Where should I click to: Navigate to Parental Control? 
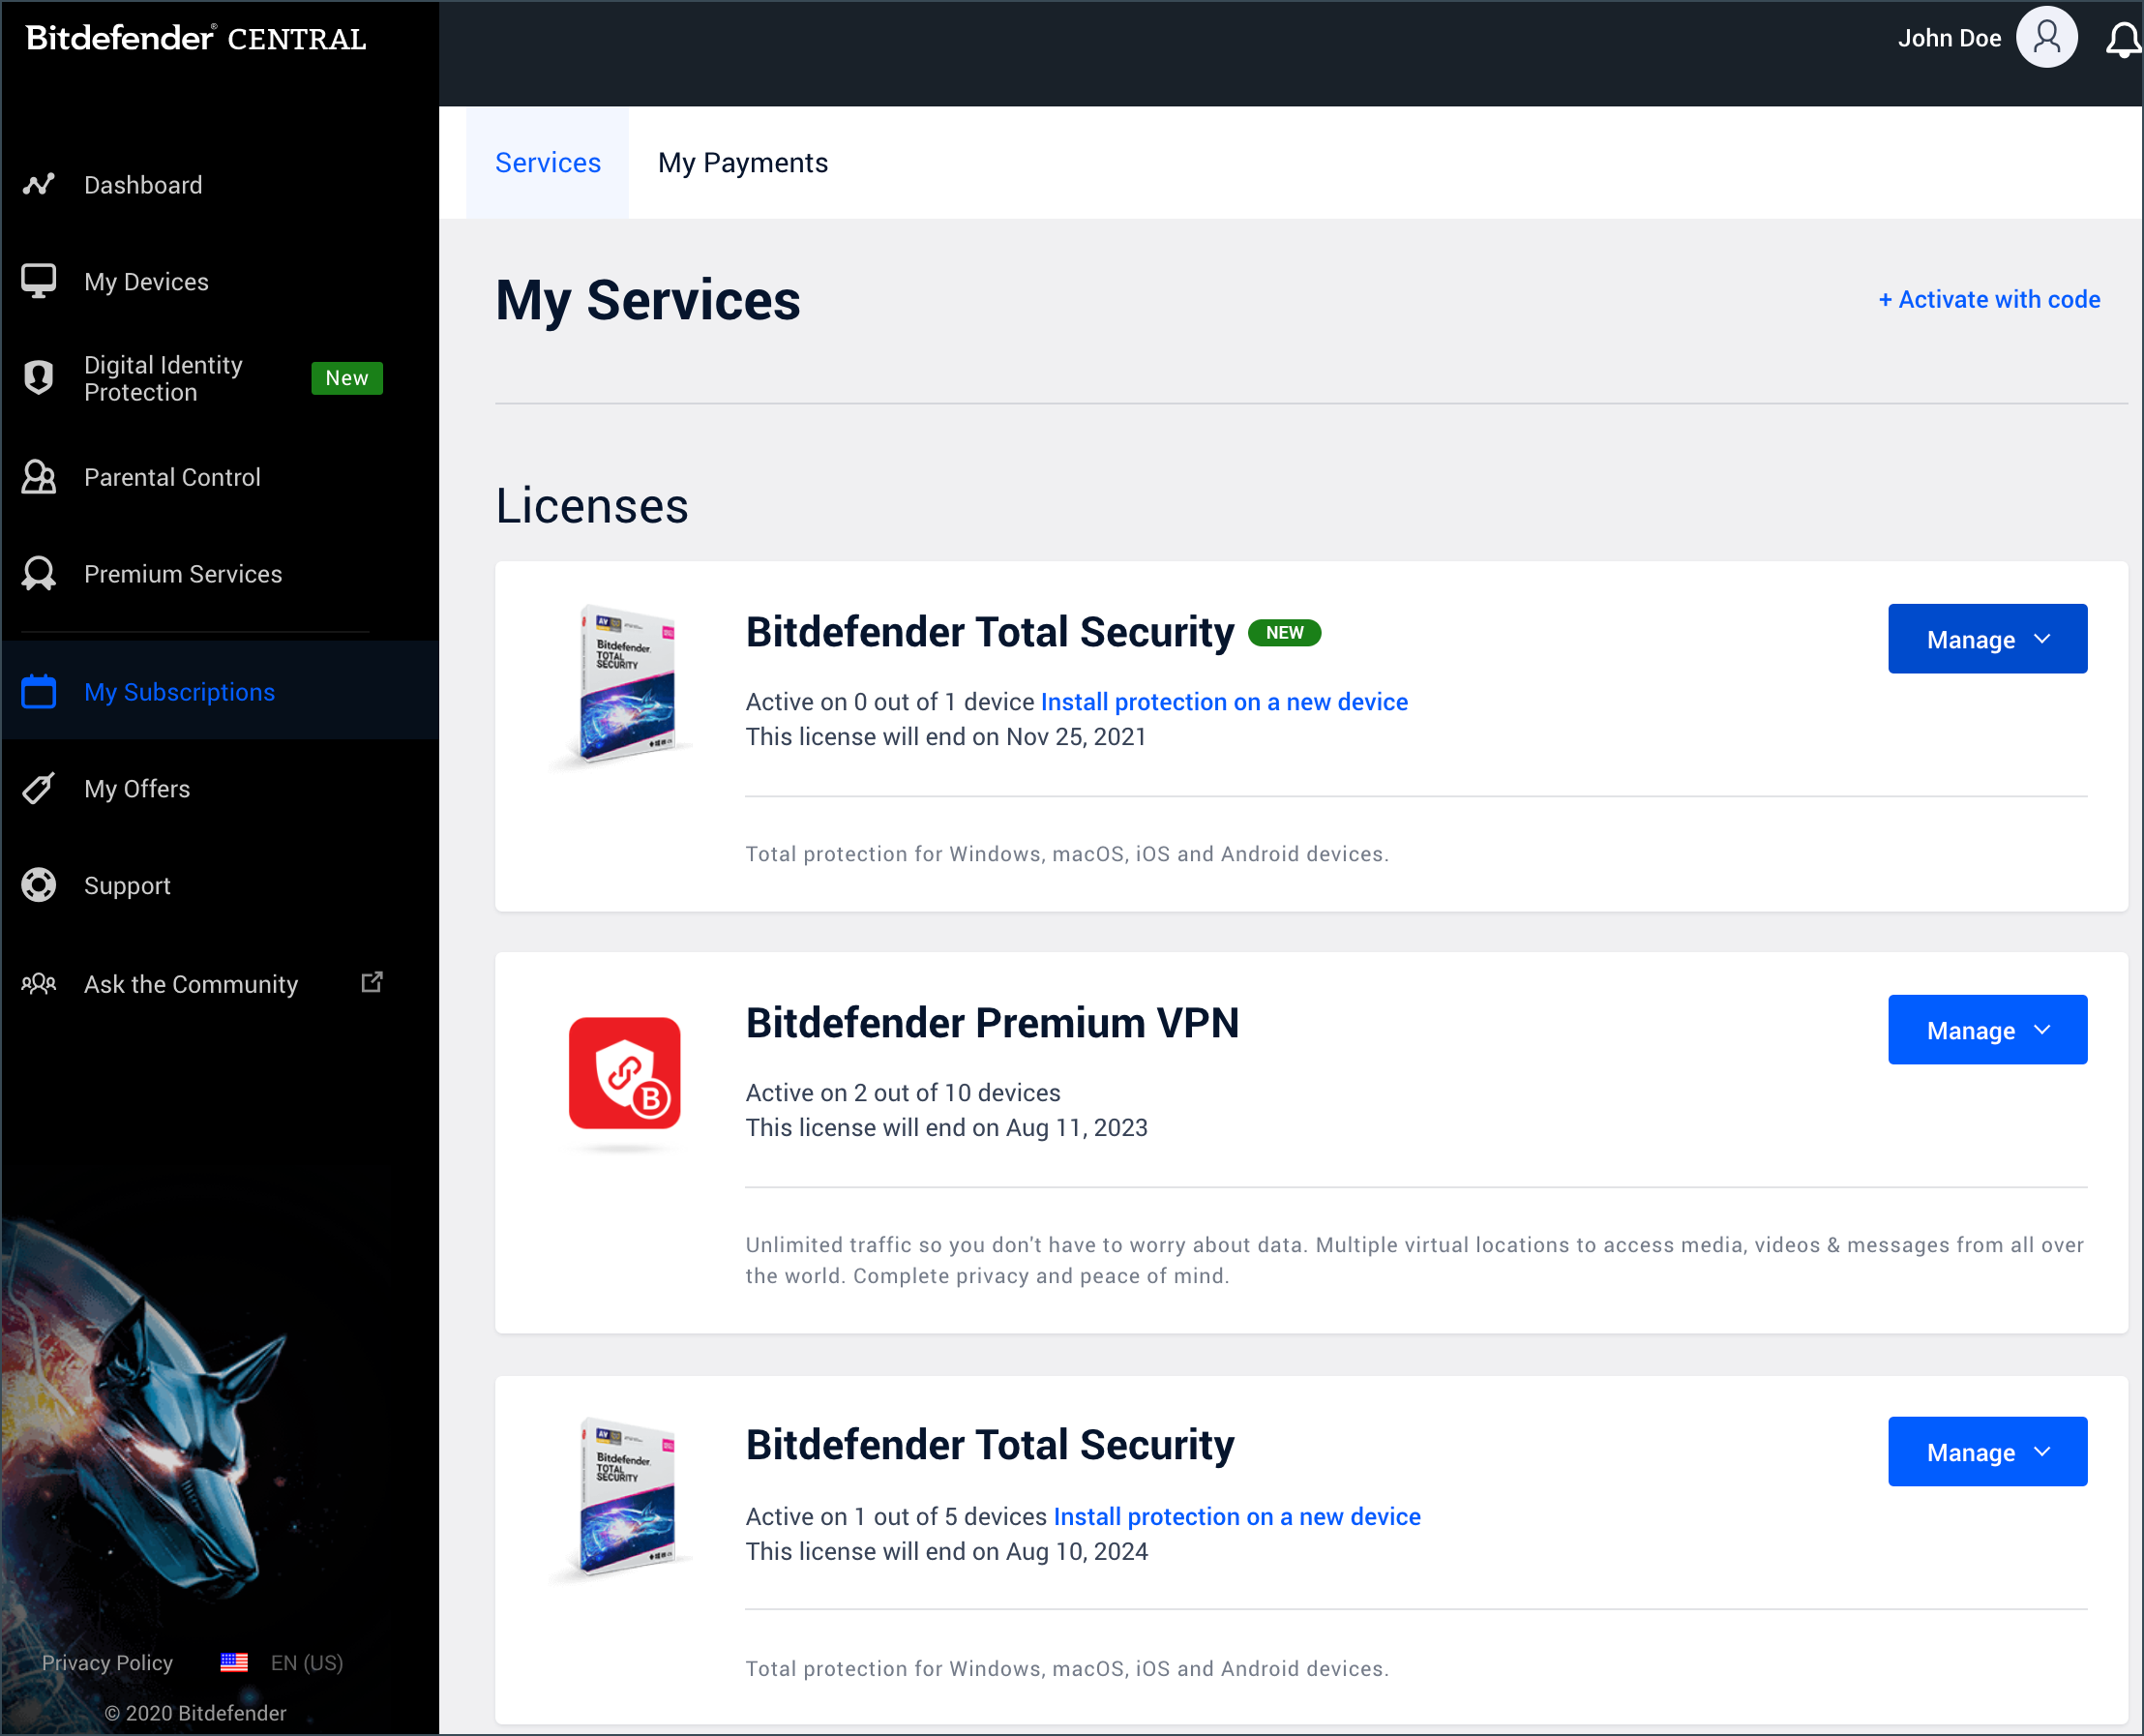171,476
